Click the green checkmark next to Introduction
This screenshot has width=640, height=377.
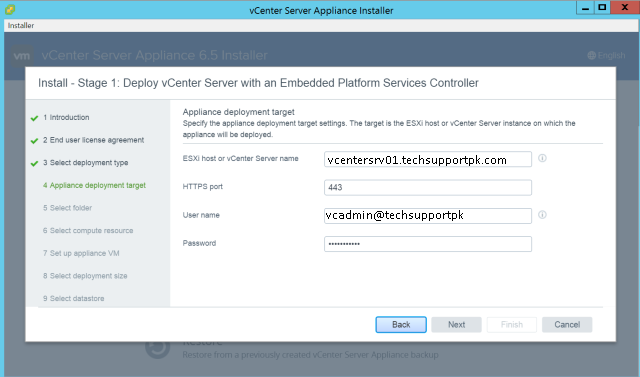pyautogui.click(x=34, y=118)
